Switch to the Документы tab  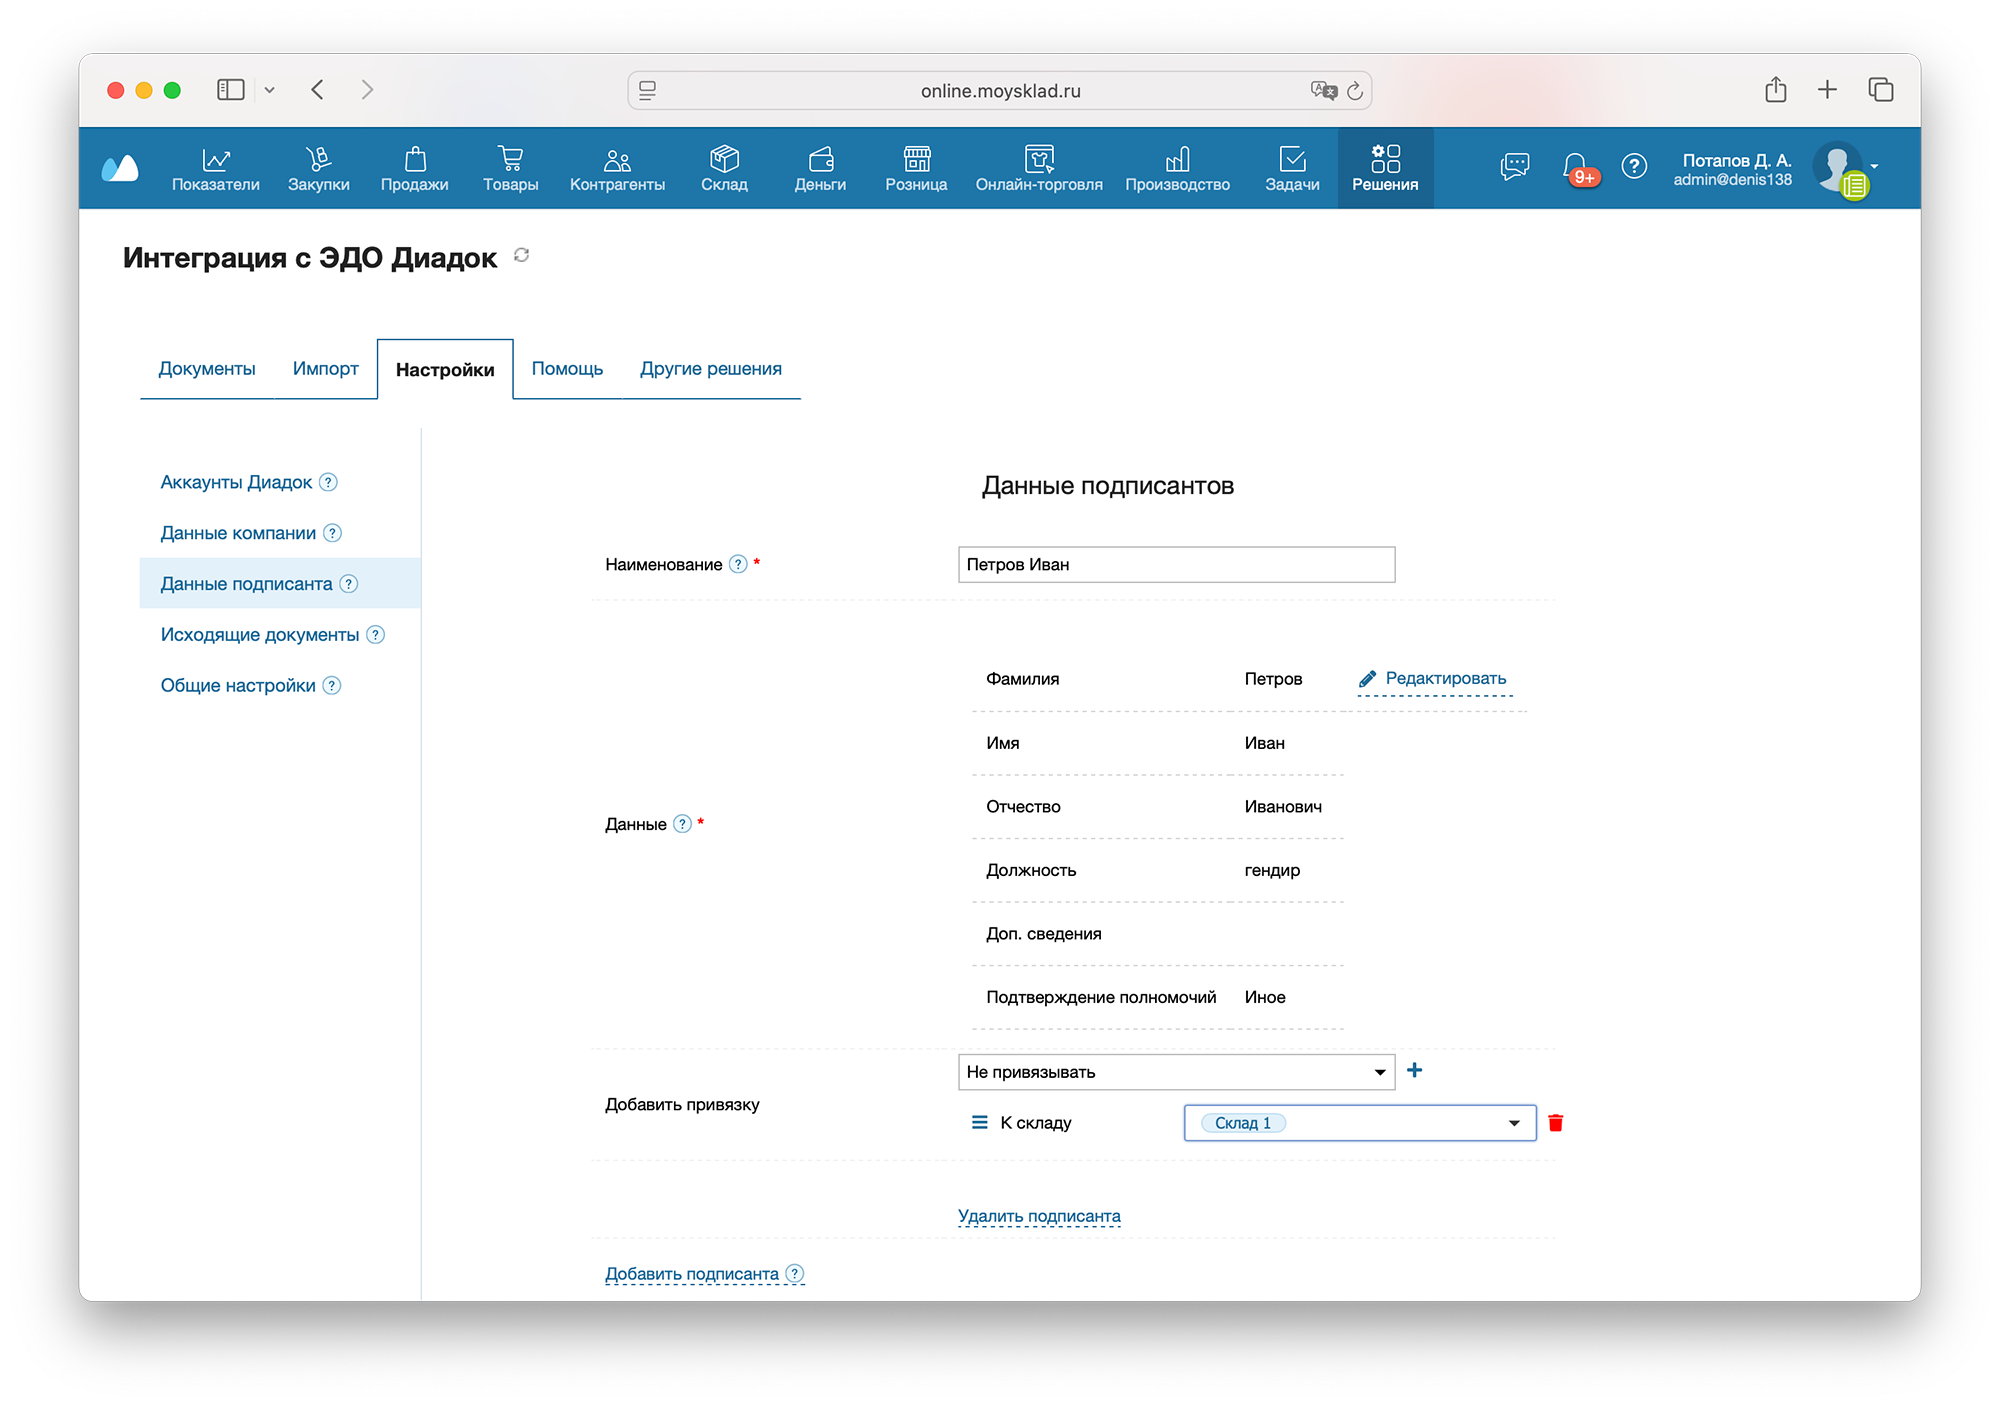(207, 369)
